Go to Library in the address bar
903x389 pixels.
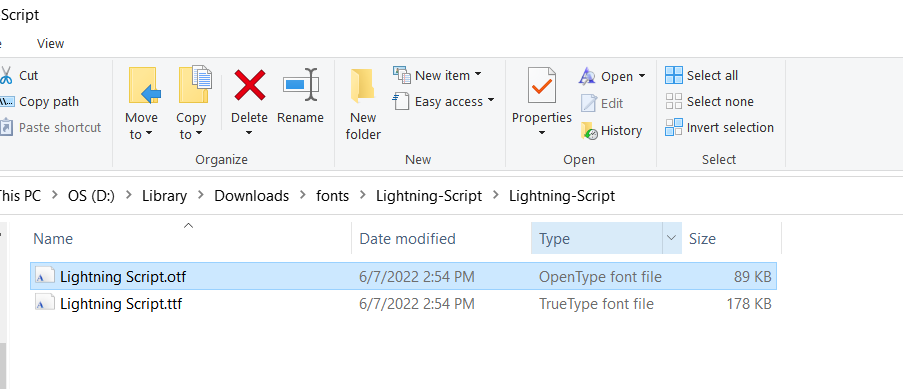(164, 196)
